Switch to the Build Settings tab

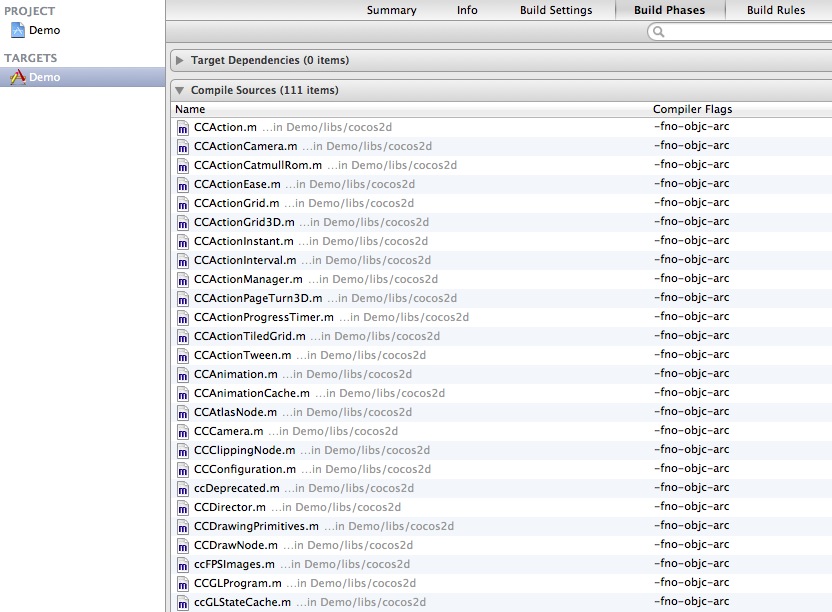click(556, 10)
